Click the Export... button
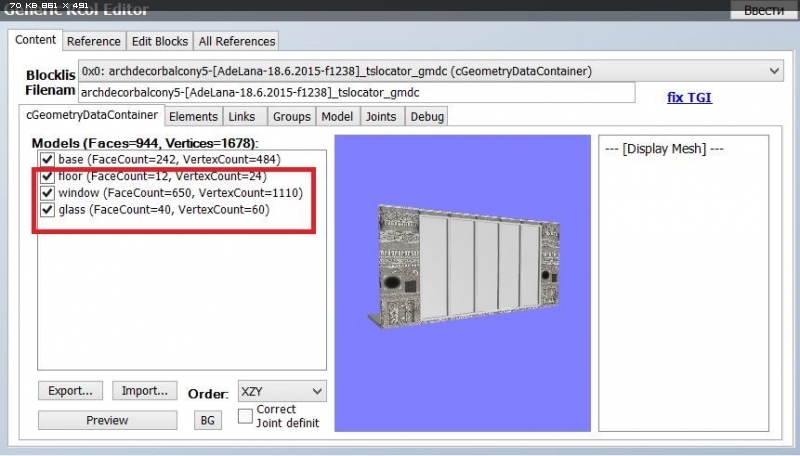 coord(71,391)
